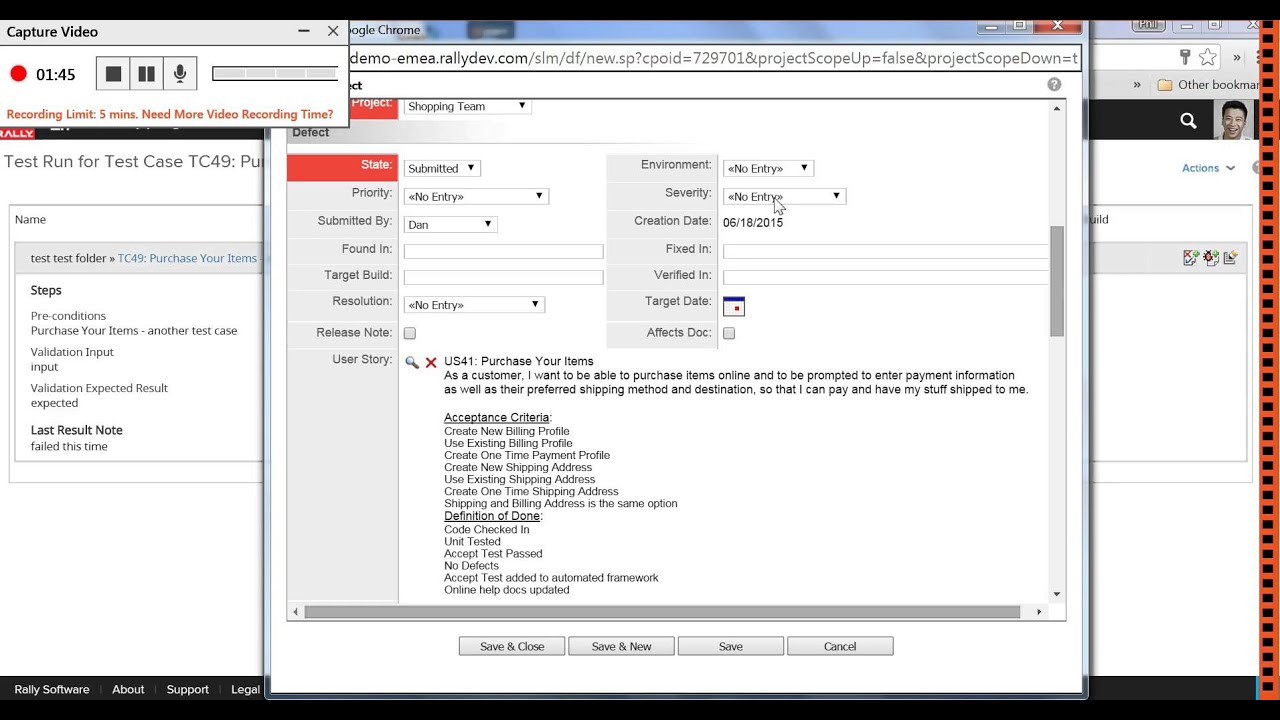Open the Actions dropdown menu
The image size is (1280, 720).
click(x=1208, y=168)
